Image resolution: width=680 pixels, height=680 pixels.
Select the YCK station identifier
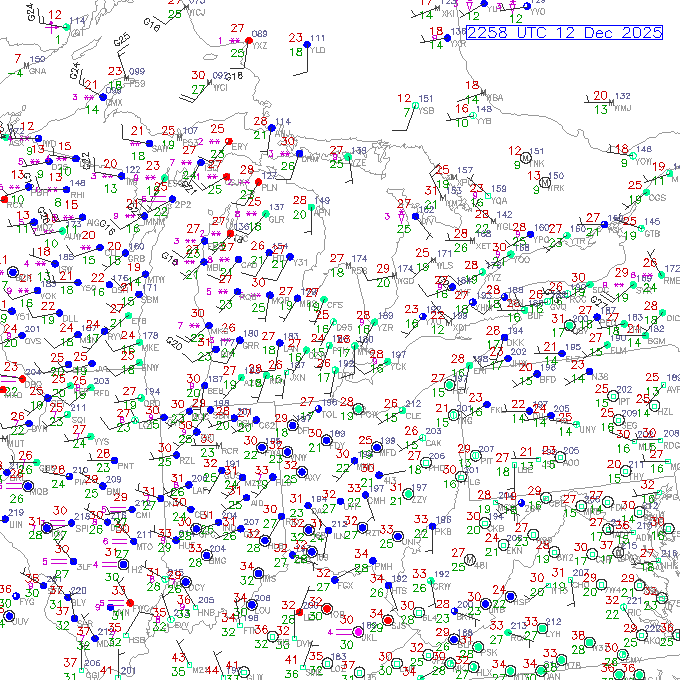[x=398, y=366]
